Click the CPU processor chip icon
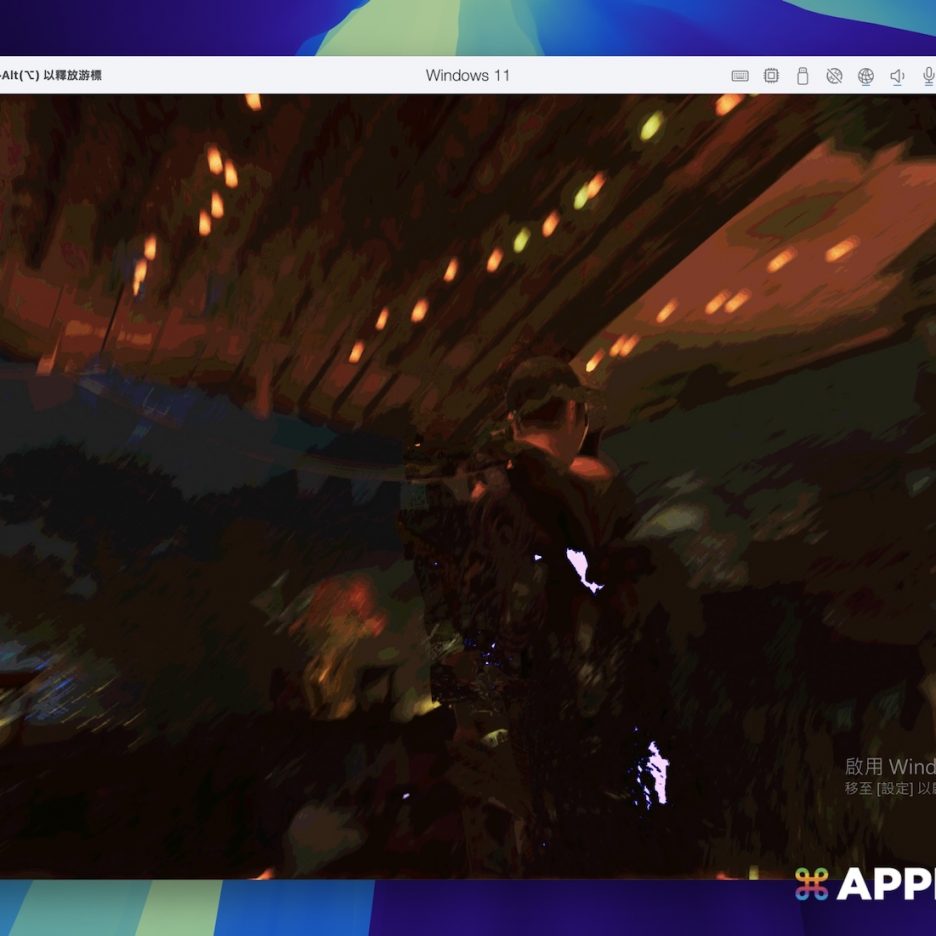The width and height of the screenshot is (936, 936). (771, 76)
